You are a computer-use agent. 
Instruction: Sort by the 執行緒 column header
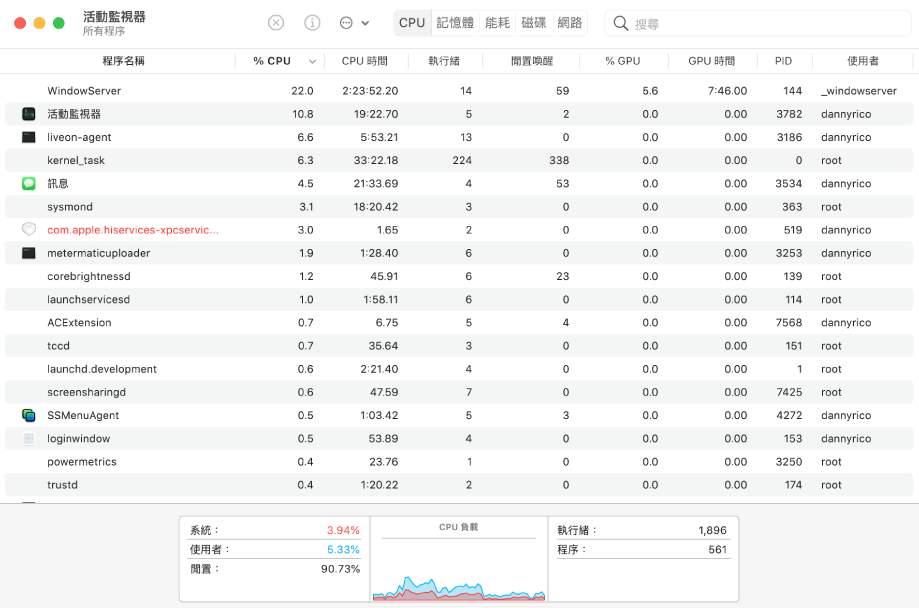click(444, 61)
